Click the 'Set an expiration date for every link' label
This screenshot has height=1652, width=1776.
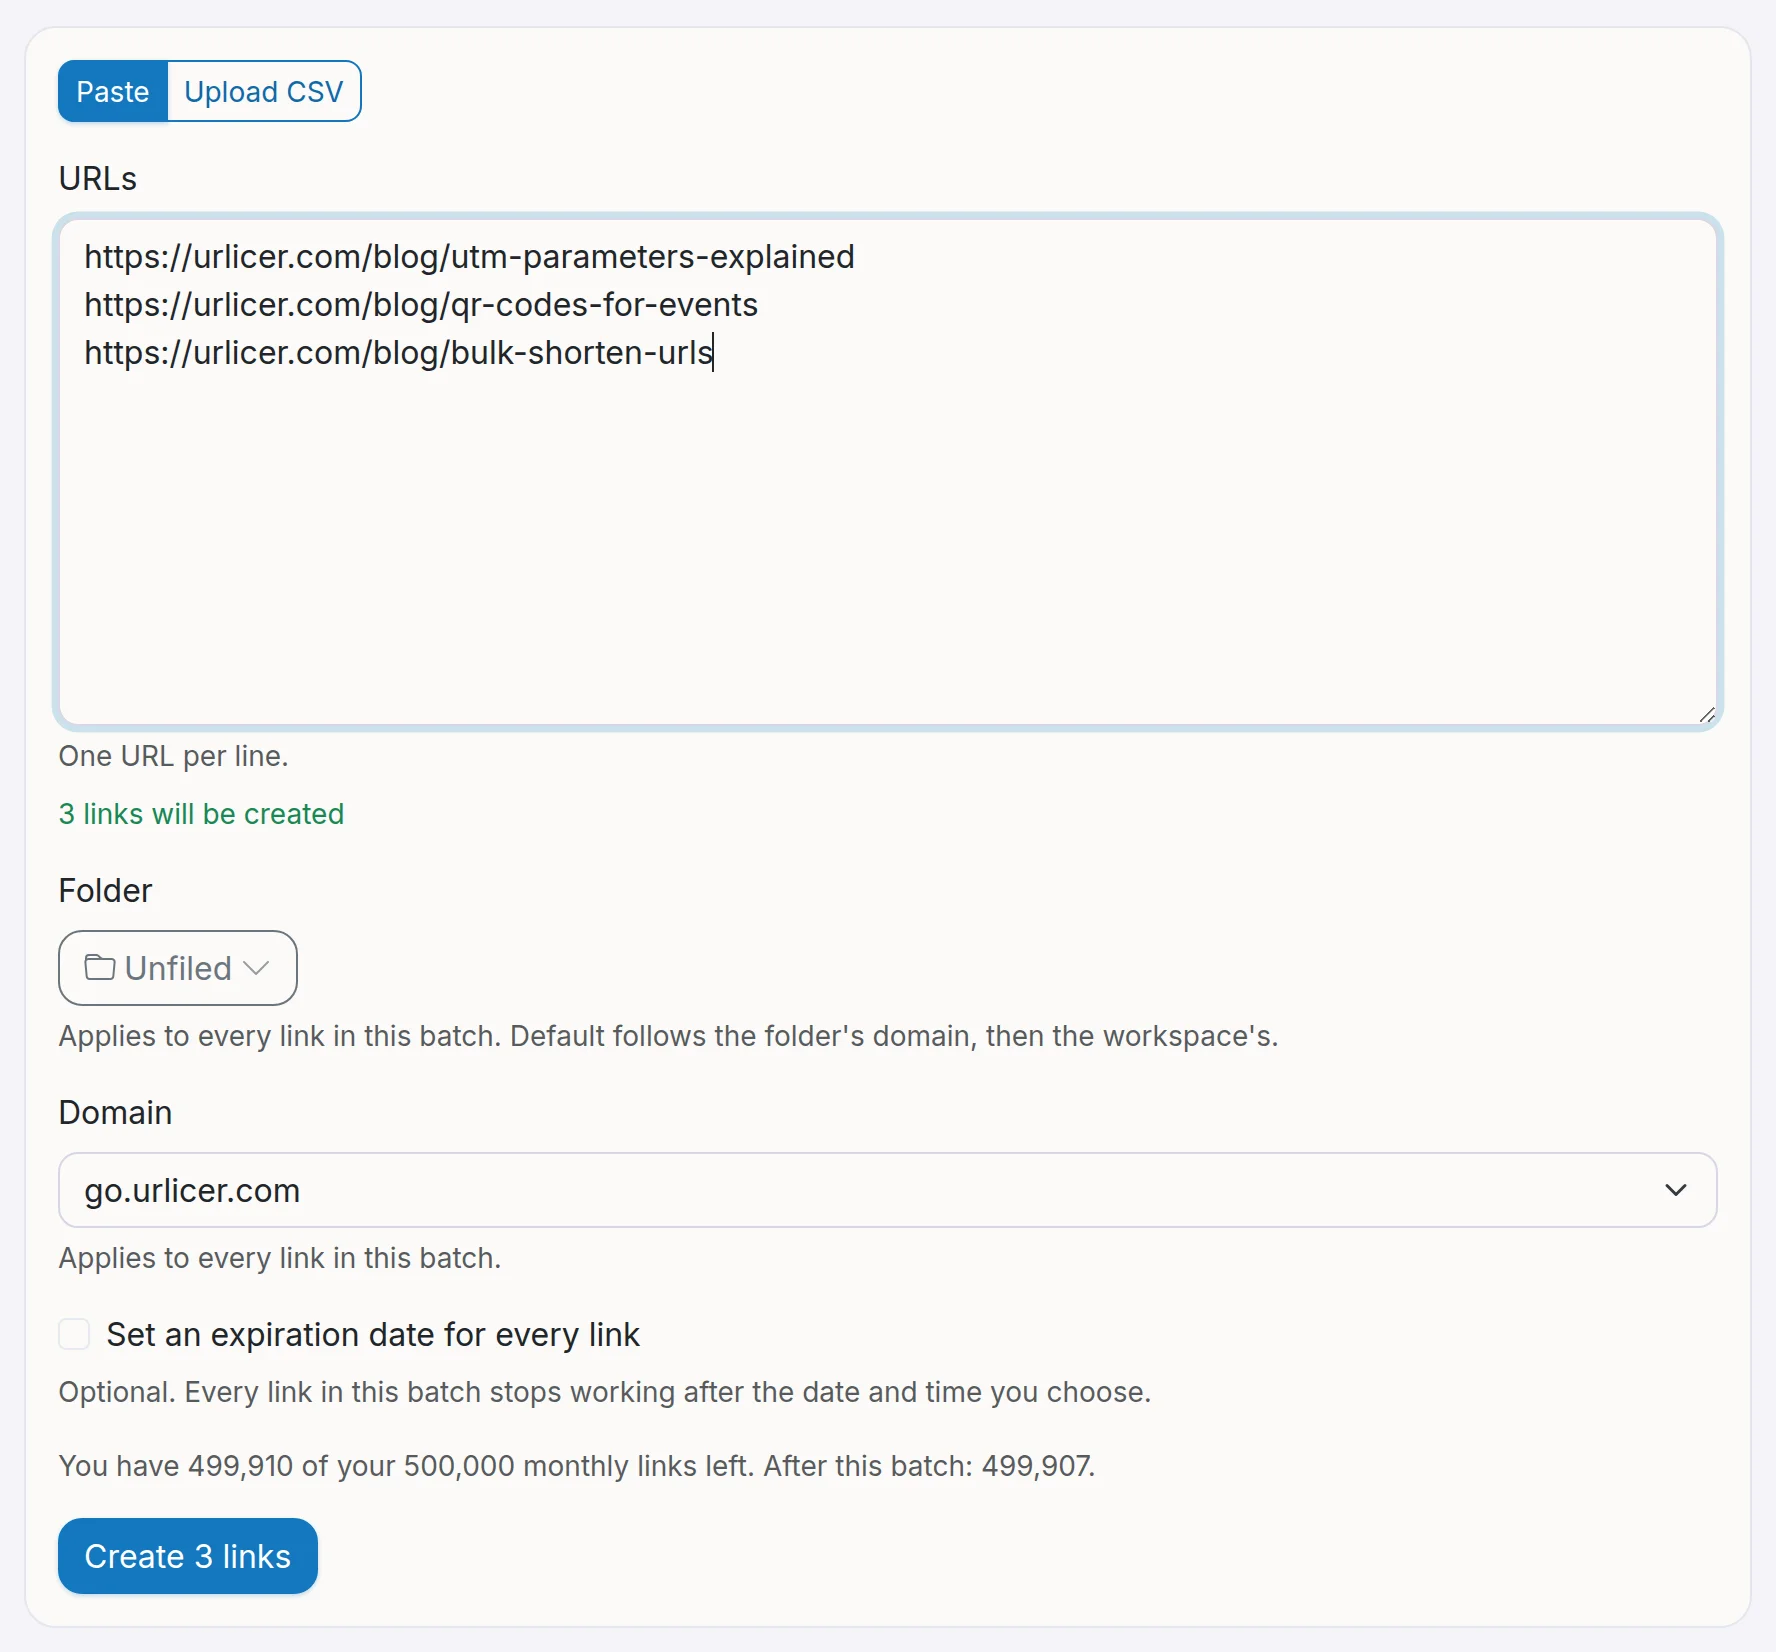pyautogui.click(x=373, y=1335)
